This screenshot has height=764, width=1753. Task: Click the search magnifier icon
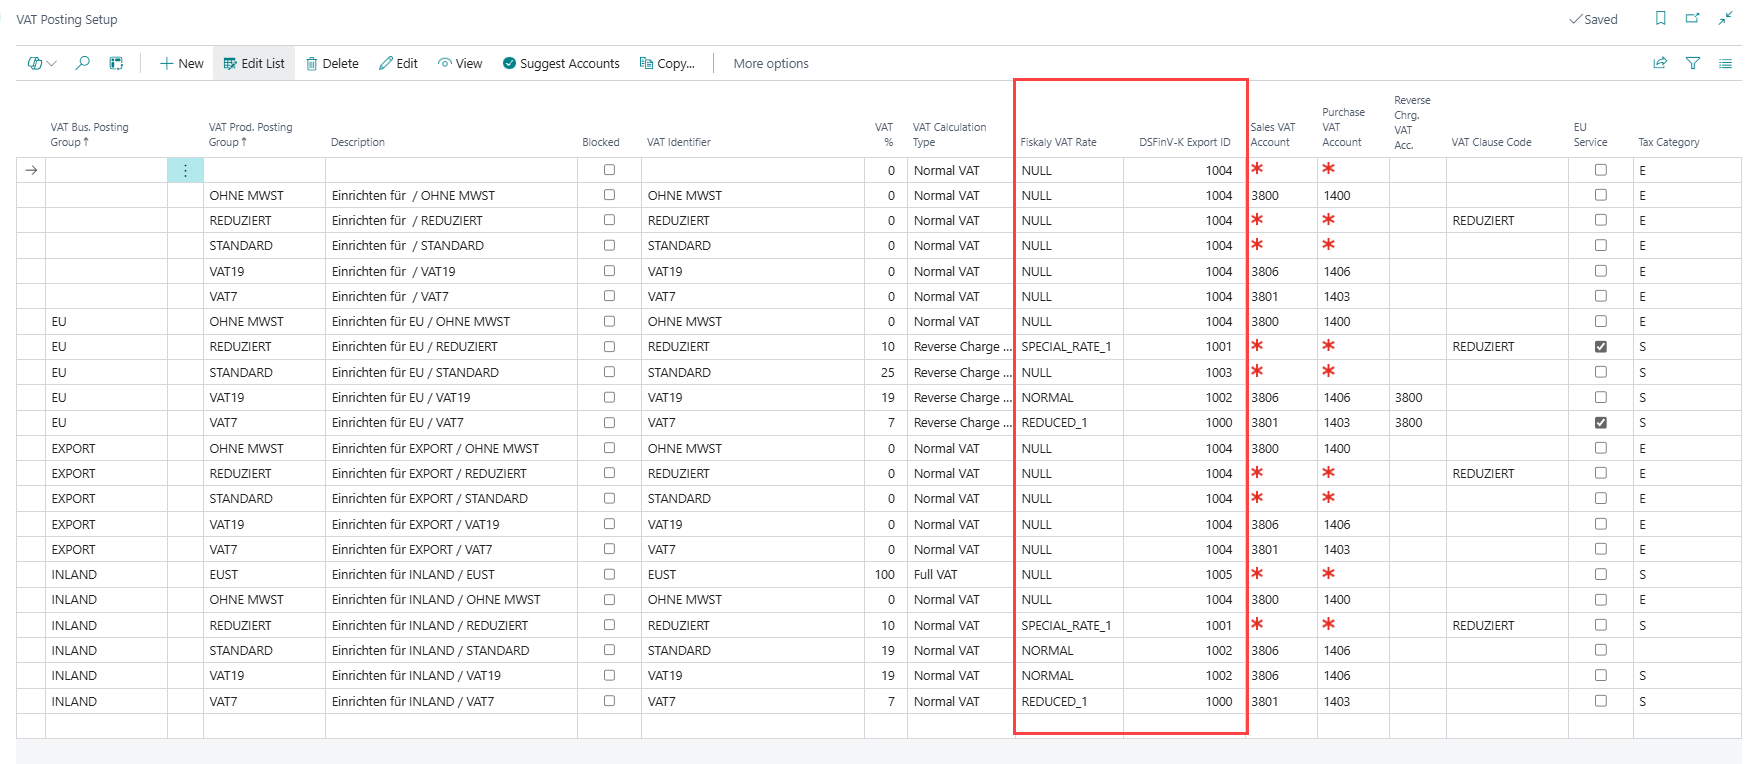point(83,63)
